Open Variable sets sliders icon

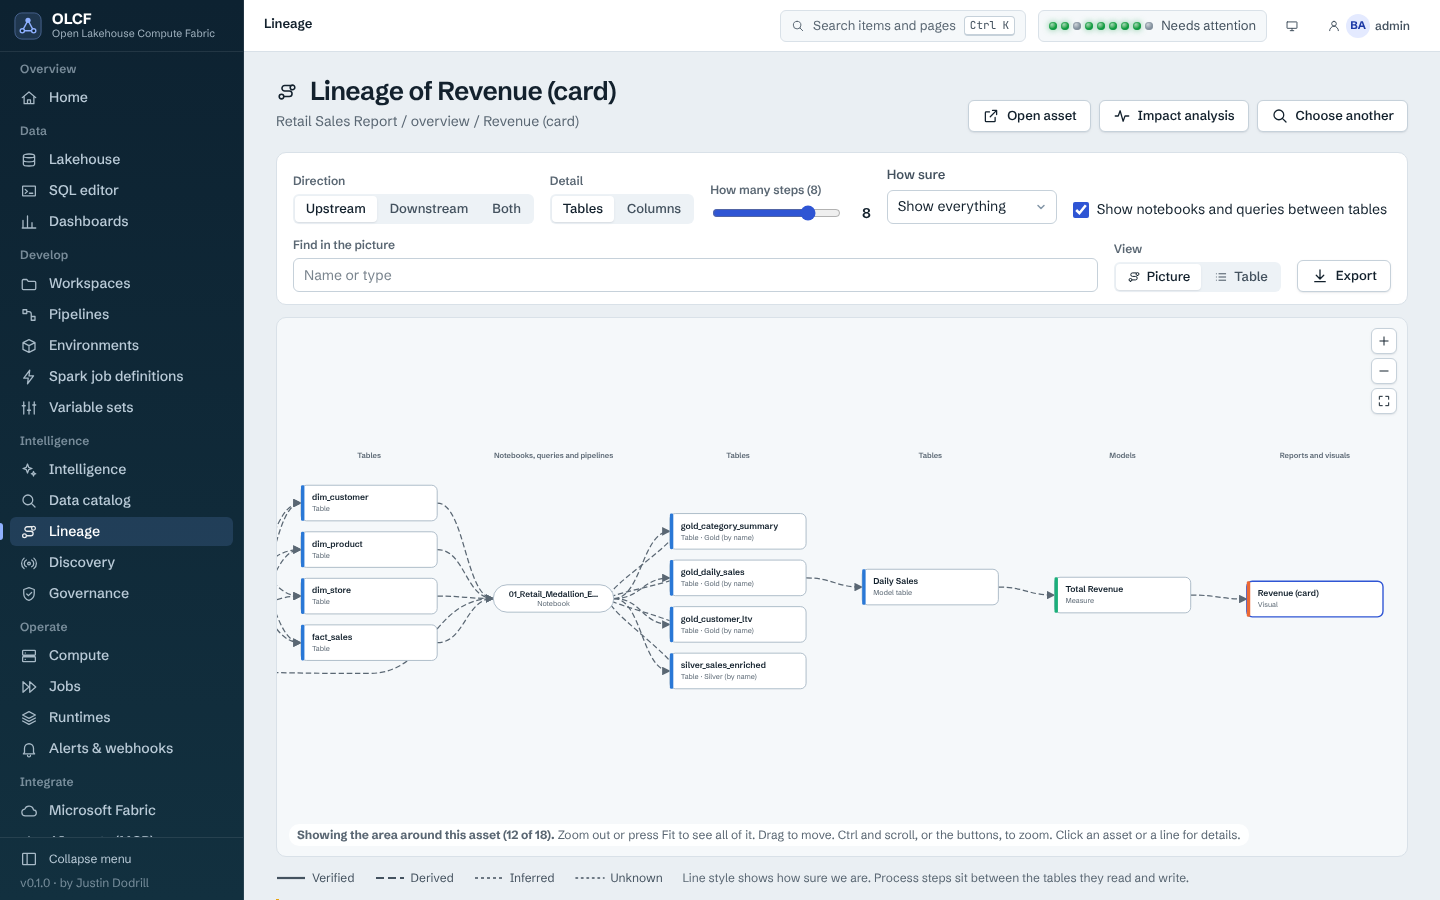coord(29,407)
